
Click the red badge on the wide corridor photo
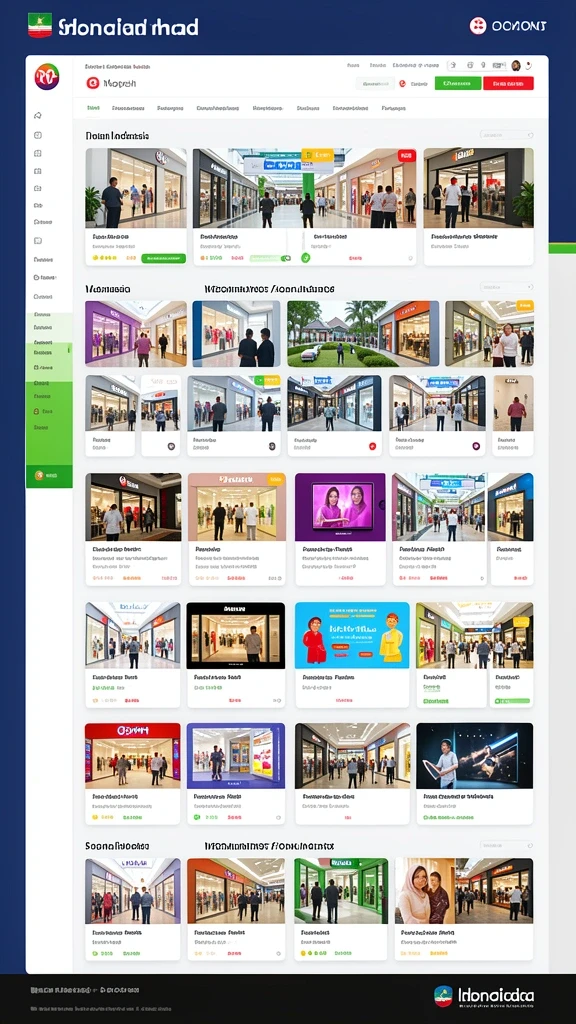(x=406, y=156)
